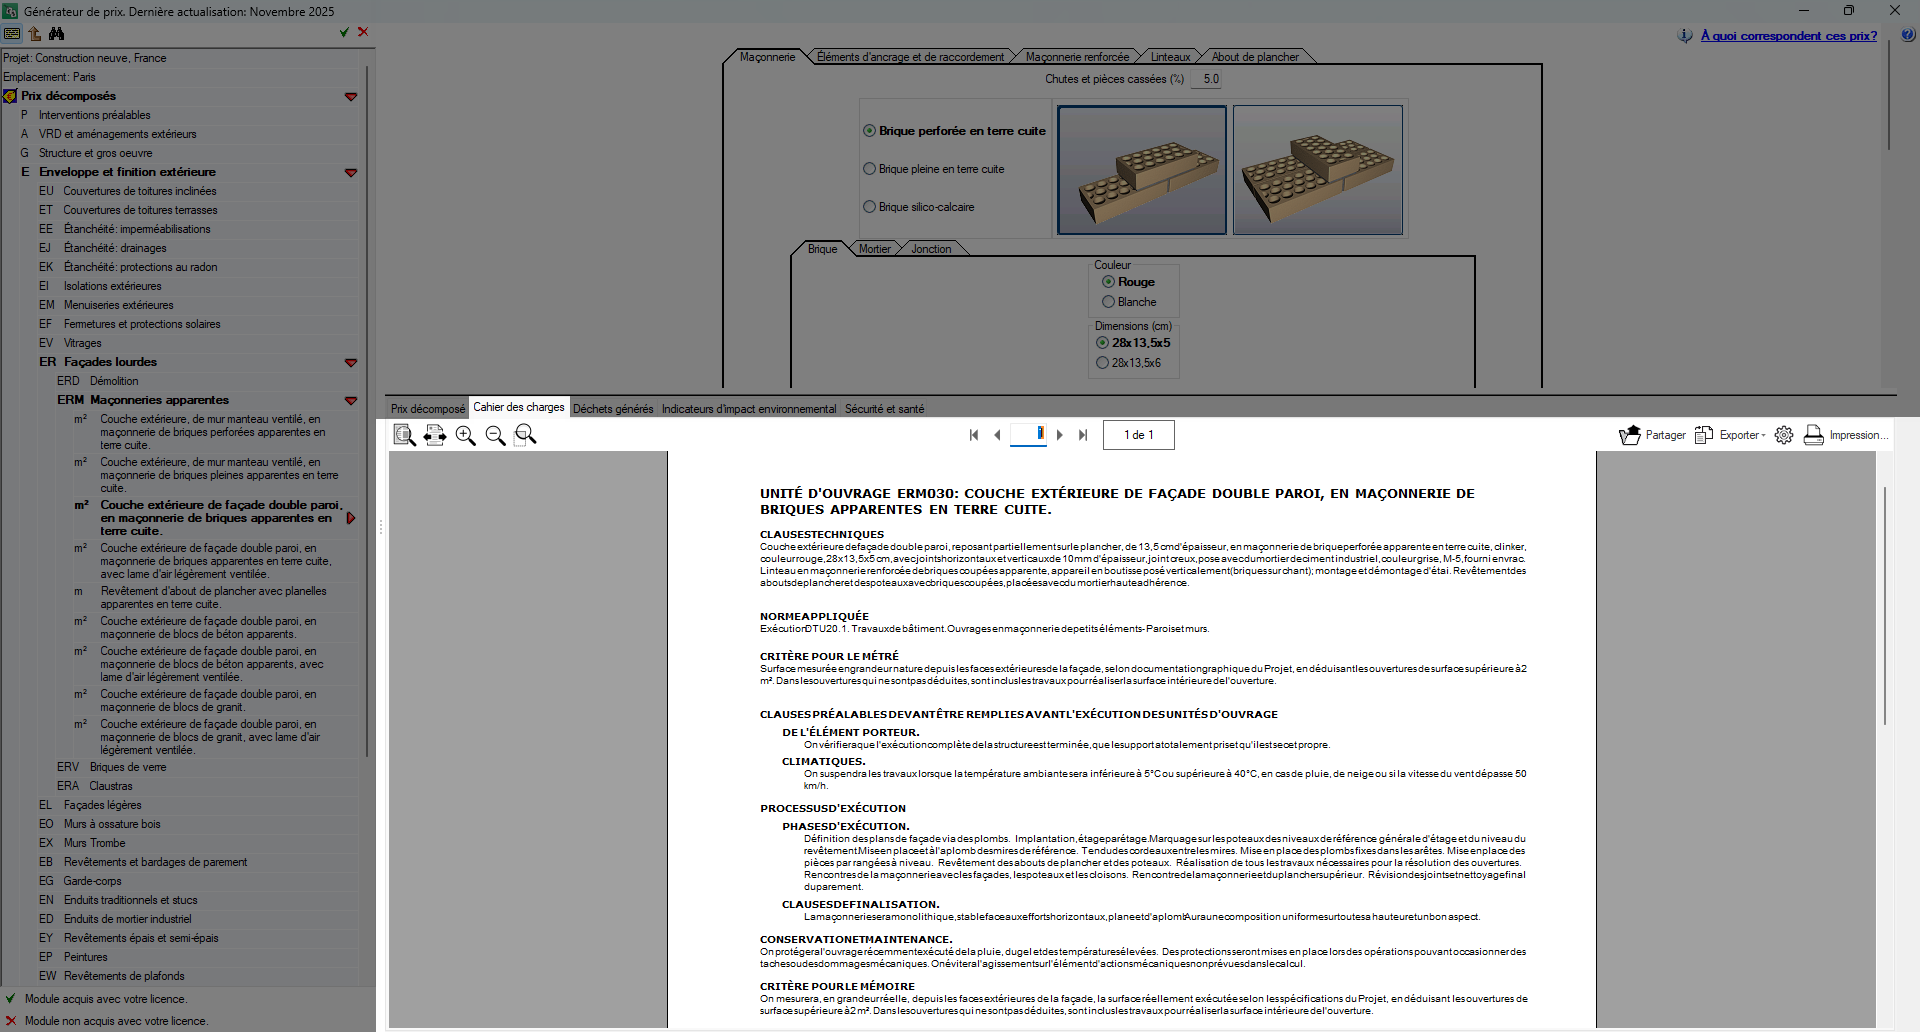Switch to Éléments d'ancrage et de raccordement tab

tap(910, 57)
